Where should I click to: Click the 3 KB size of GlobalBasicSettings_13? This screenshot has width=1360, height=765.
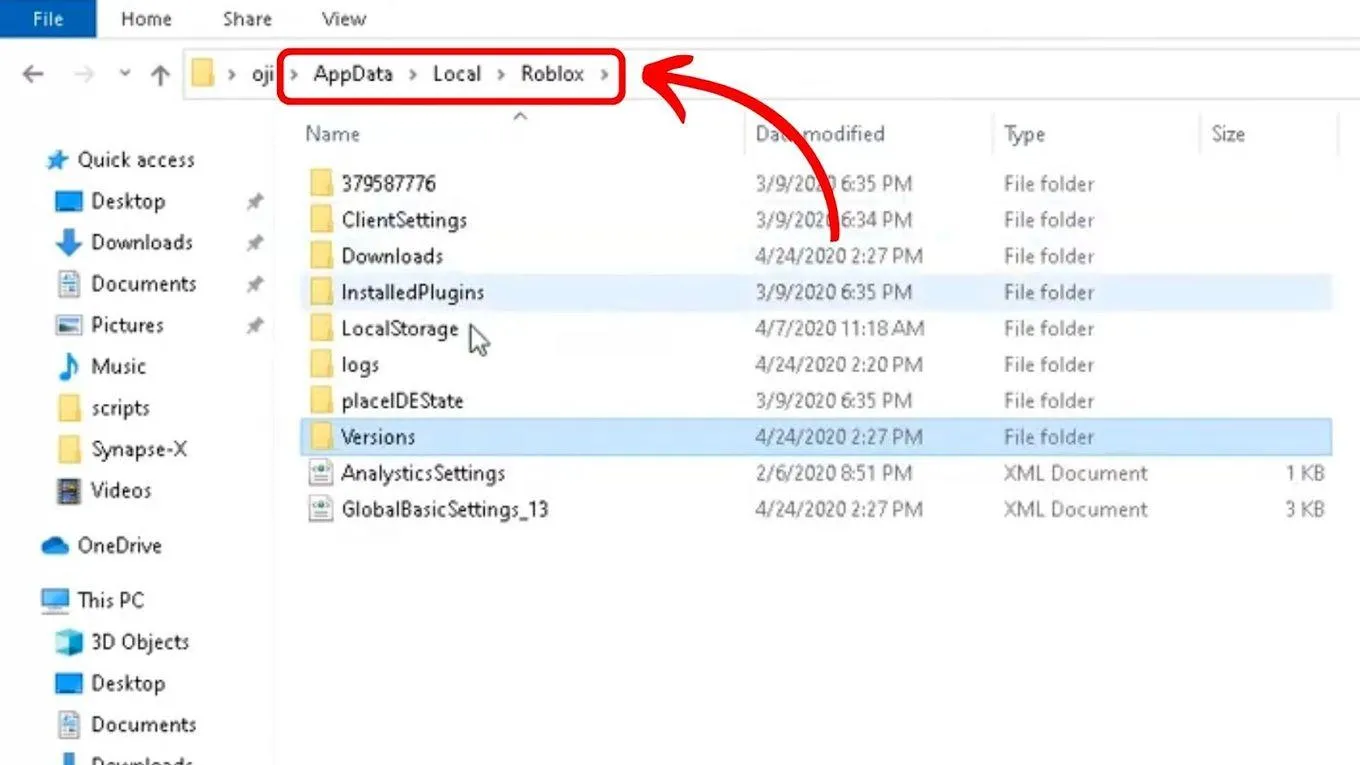tap(1305, 509)
